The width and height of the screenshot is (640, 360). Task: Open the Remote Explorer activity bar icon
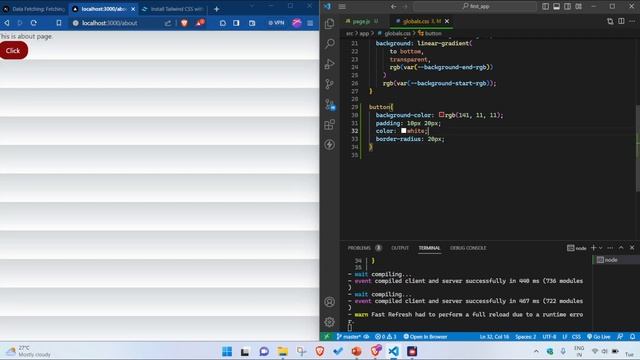329,104
